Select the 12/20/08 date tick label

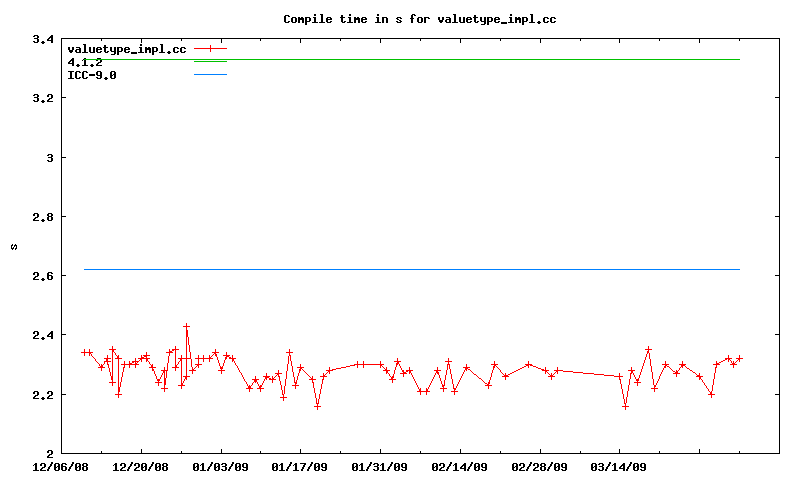(141, 466)
